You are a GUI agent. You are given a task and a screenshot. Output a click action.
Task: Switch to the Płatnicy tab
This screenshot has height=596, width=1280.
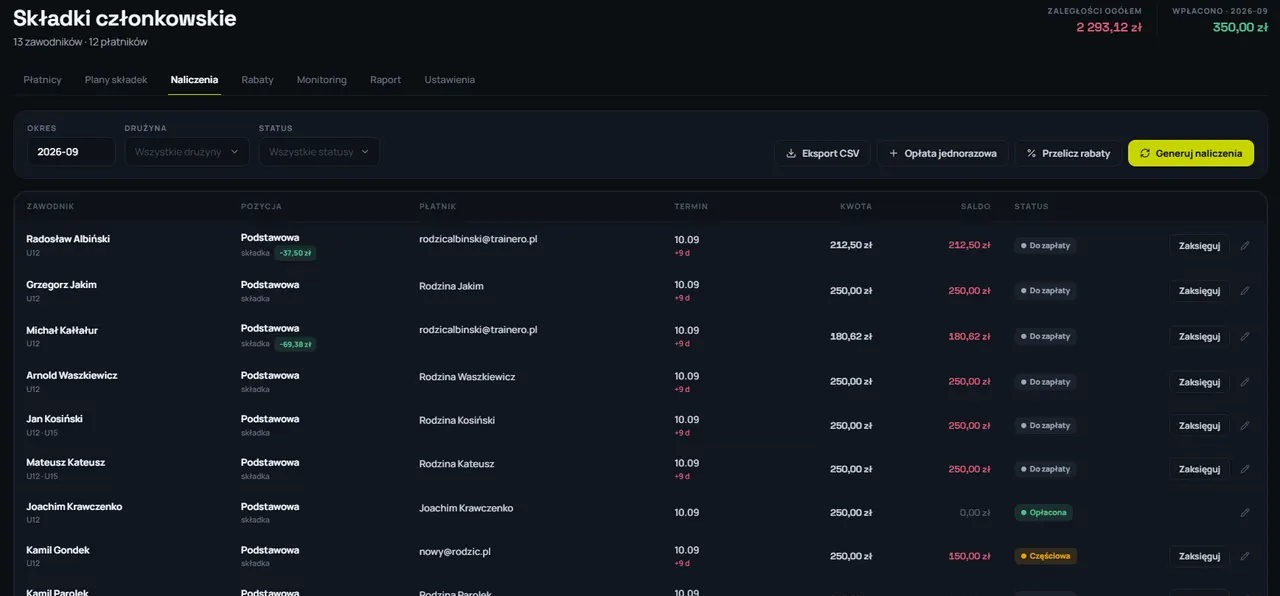pos(43,79)
